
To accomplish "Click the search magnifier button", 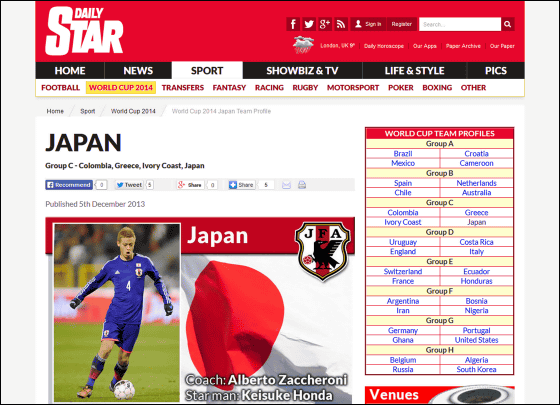I will coord(508,24).
